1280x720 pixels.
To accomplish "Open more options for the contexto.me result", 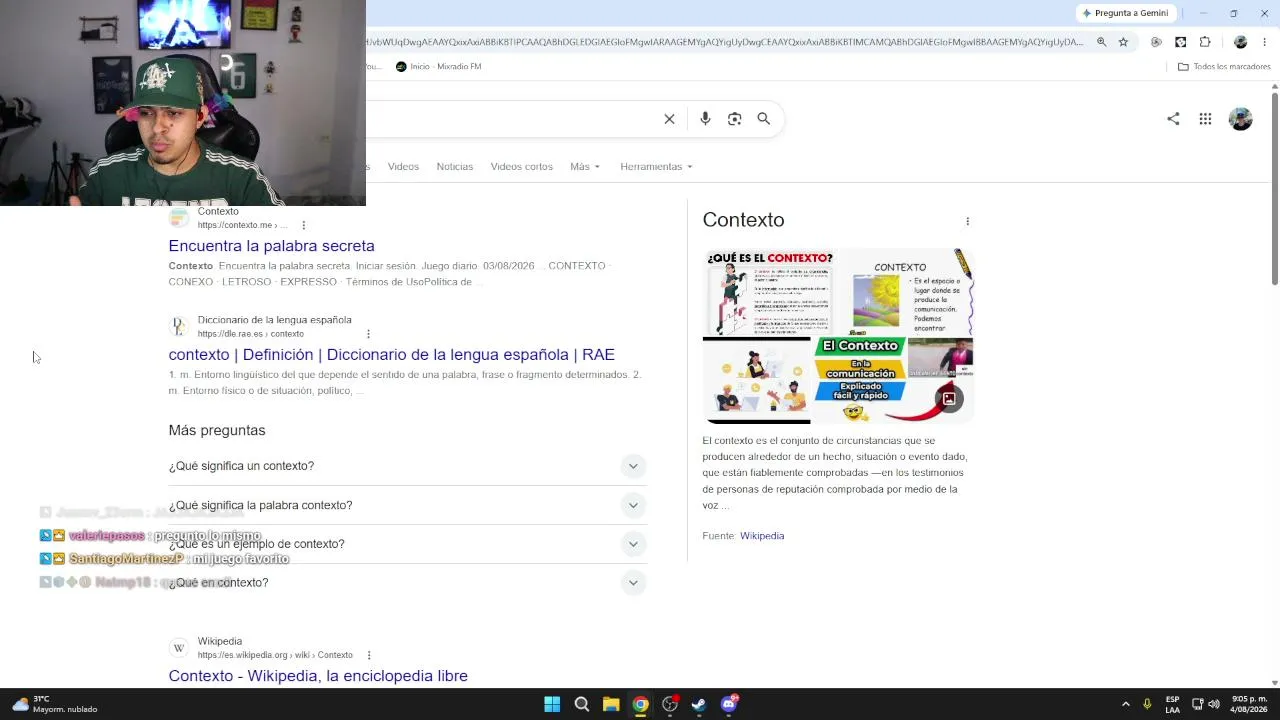I will click(x=303, y=225).
